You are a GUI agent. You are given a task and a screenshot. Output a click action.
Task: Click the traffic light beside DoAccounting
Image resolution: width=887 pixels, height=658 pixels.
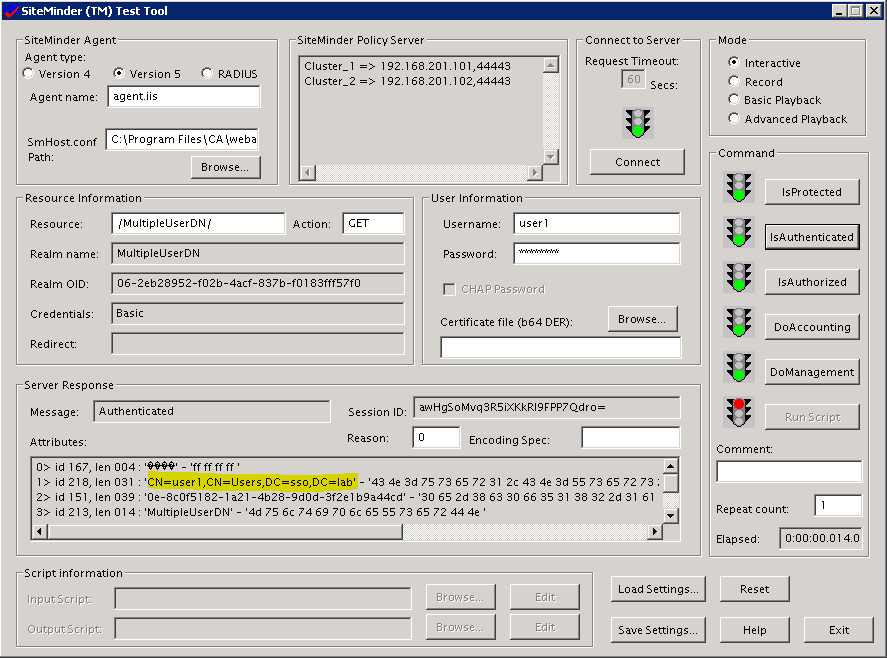pyautogui.click(x=739, y=322)
